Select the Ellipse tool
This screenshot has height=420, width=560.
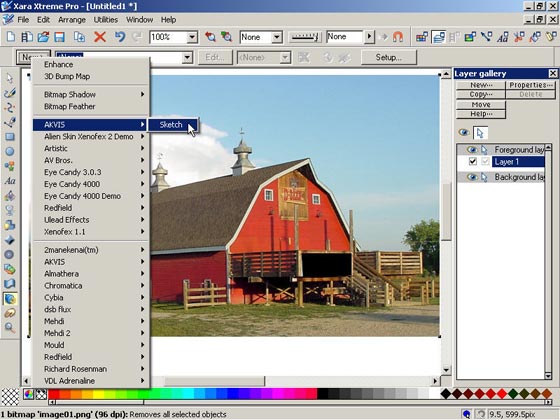pyautogui.click(x=10, y=151)
